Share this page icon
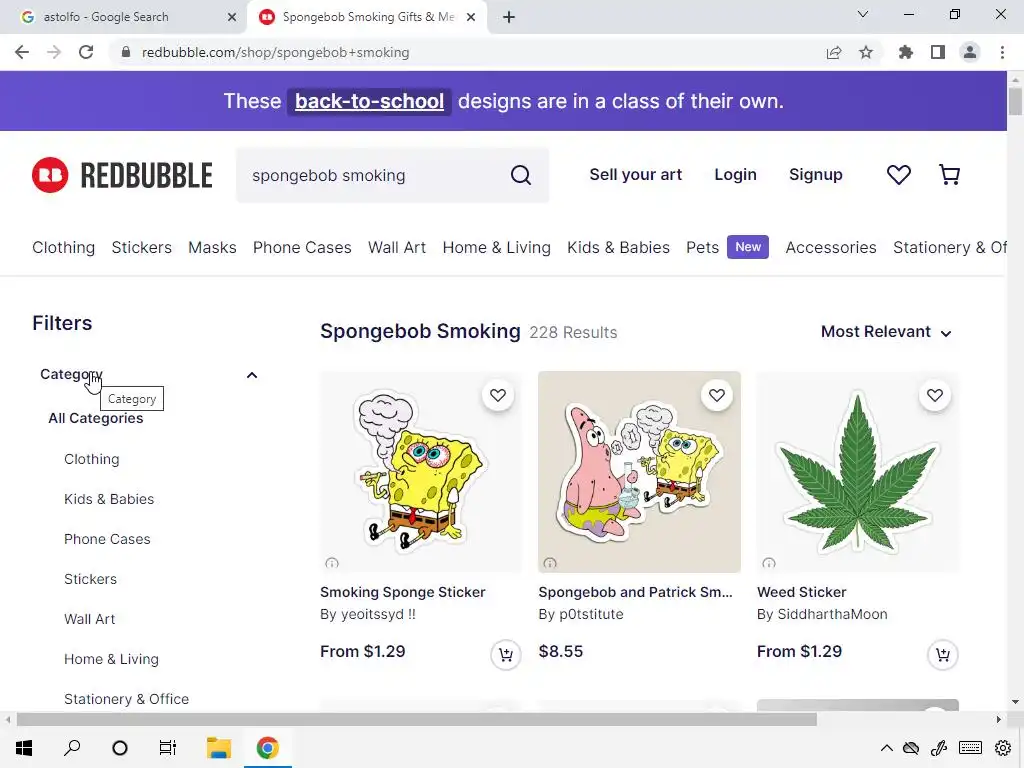1024x768 pixels. click(x=834, y=52)
